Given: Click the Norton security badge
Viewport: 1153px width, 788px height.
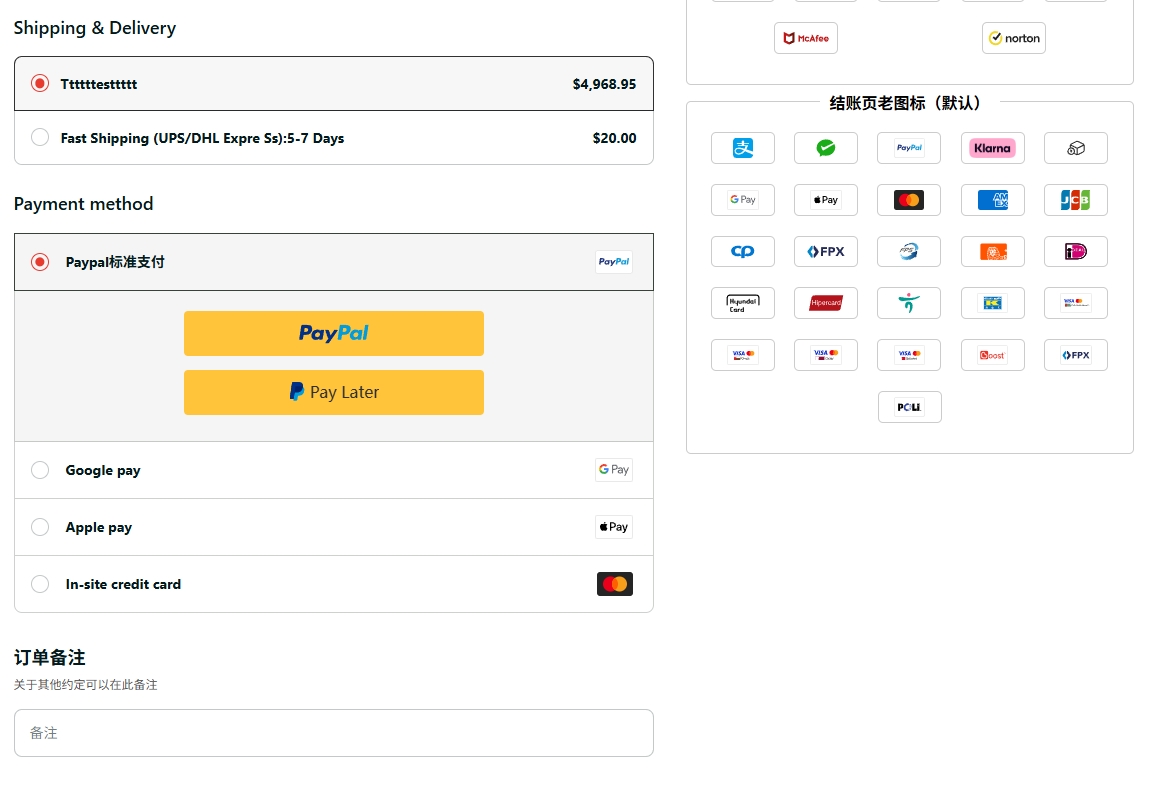Looking at the screenshot, I should click(1013, 38).
